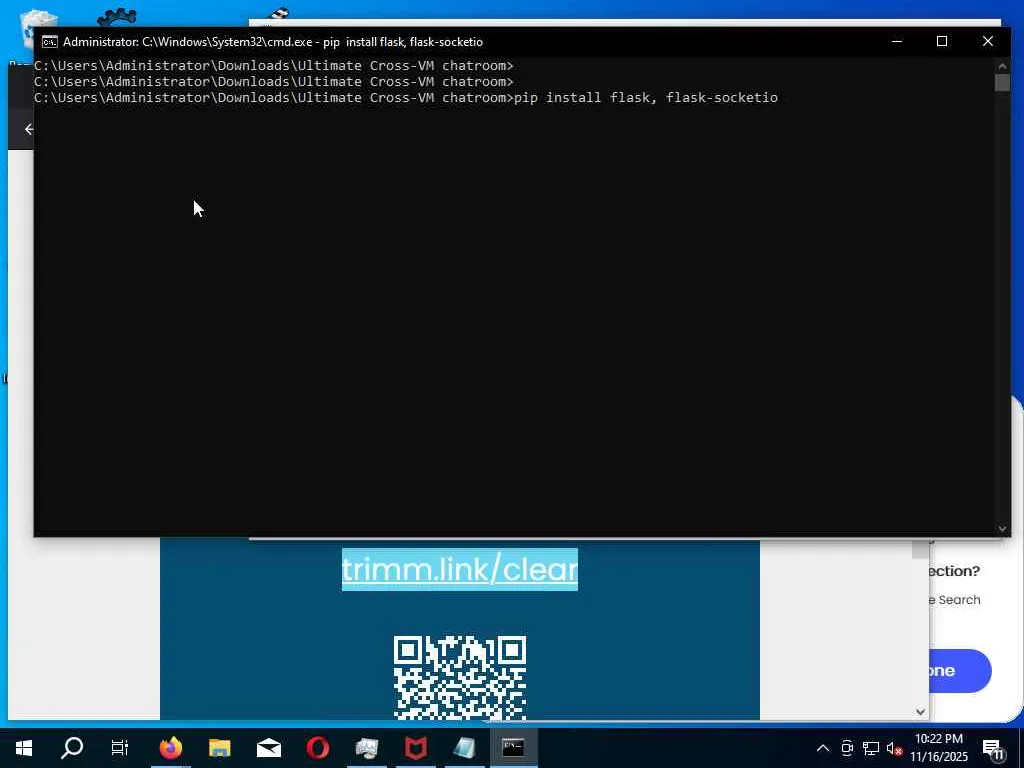Minimize the cmd window
This screenshot has width=1024, height=768.
(x=897, y=41)
